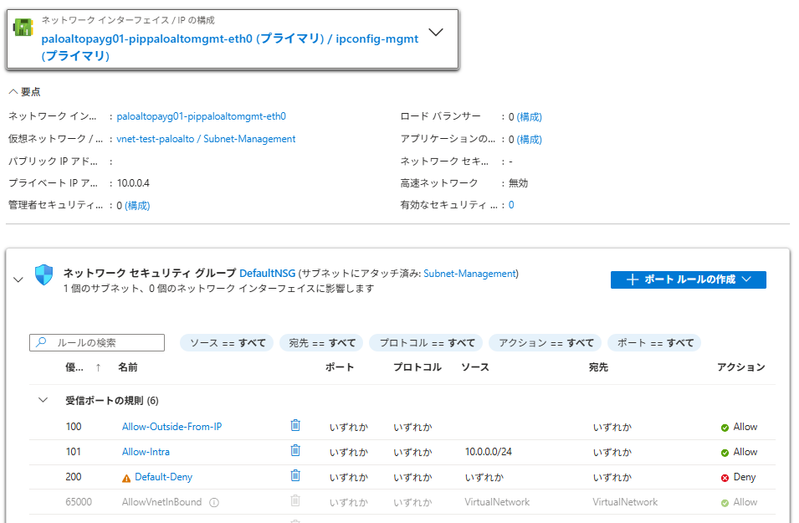
Task: Open the ソース == すべて filter
Action: click(227, 343)
